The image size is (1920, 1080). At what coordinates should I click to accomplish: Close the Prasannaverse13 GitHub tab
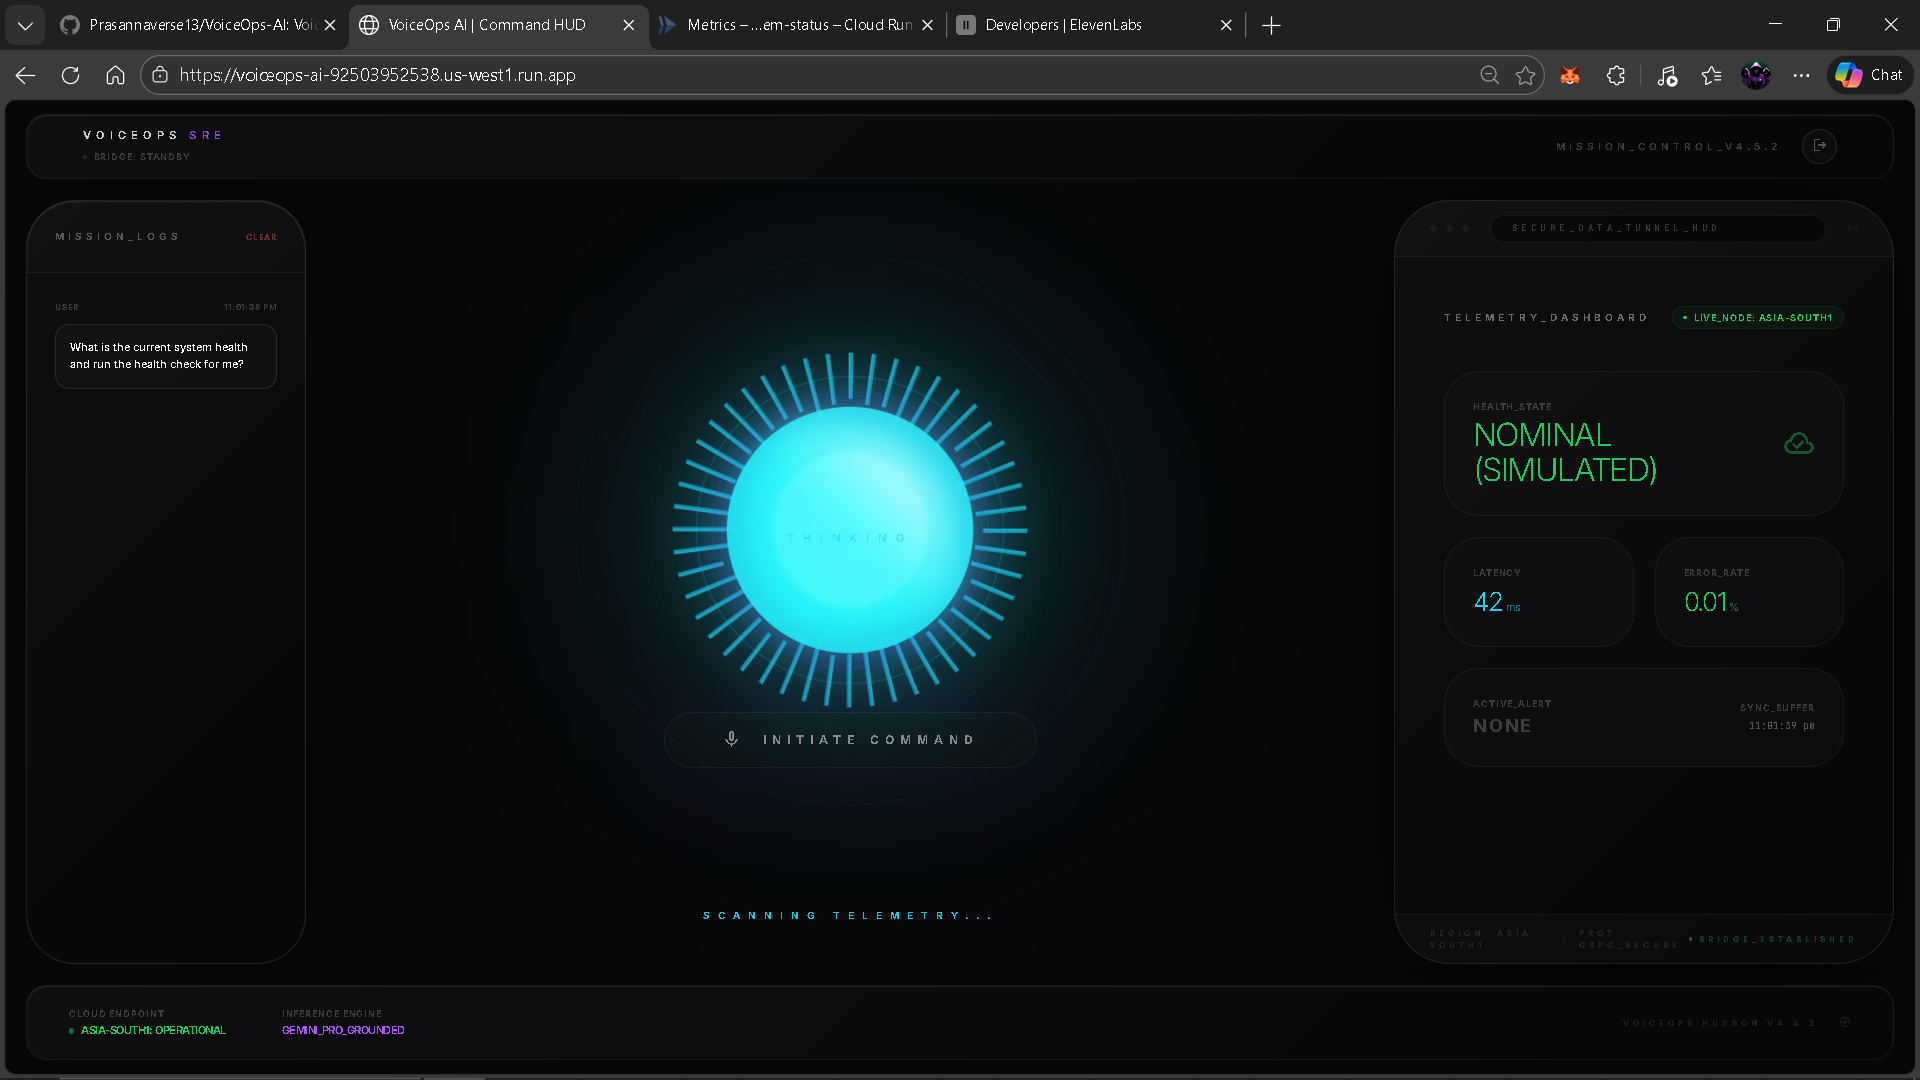[x=330, y=25]
